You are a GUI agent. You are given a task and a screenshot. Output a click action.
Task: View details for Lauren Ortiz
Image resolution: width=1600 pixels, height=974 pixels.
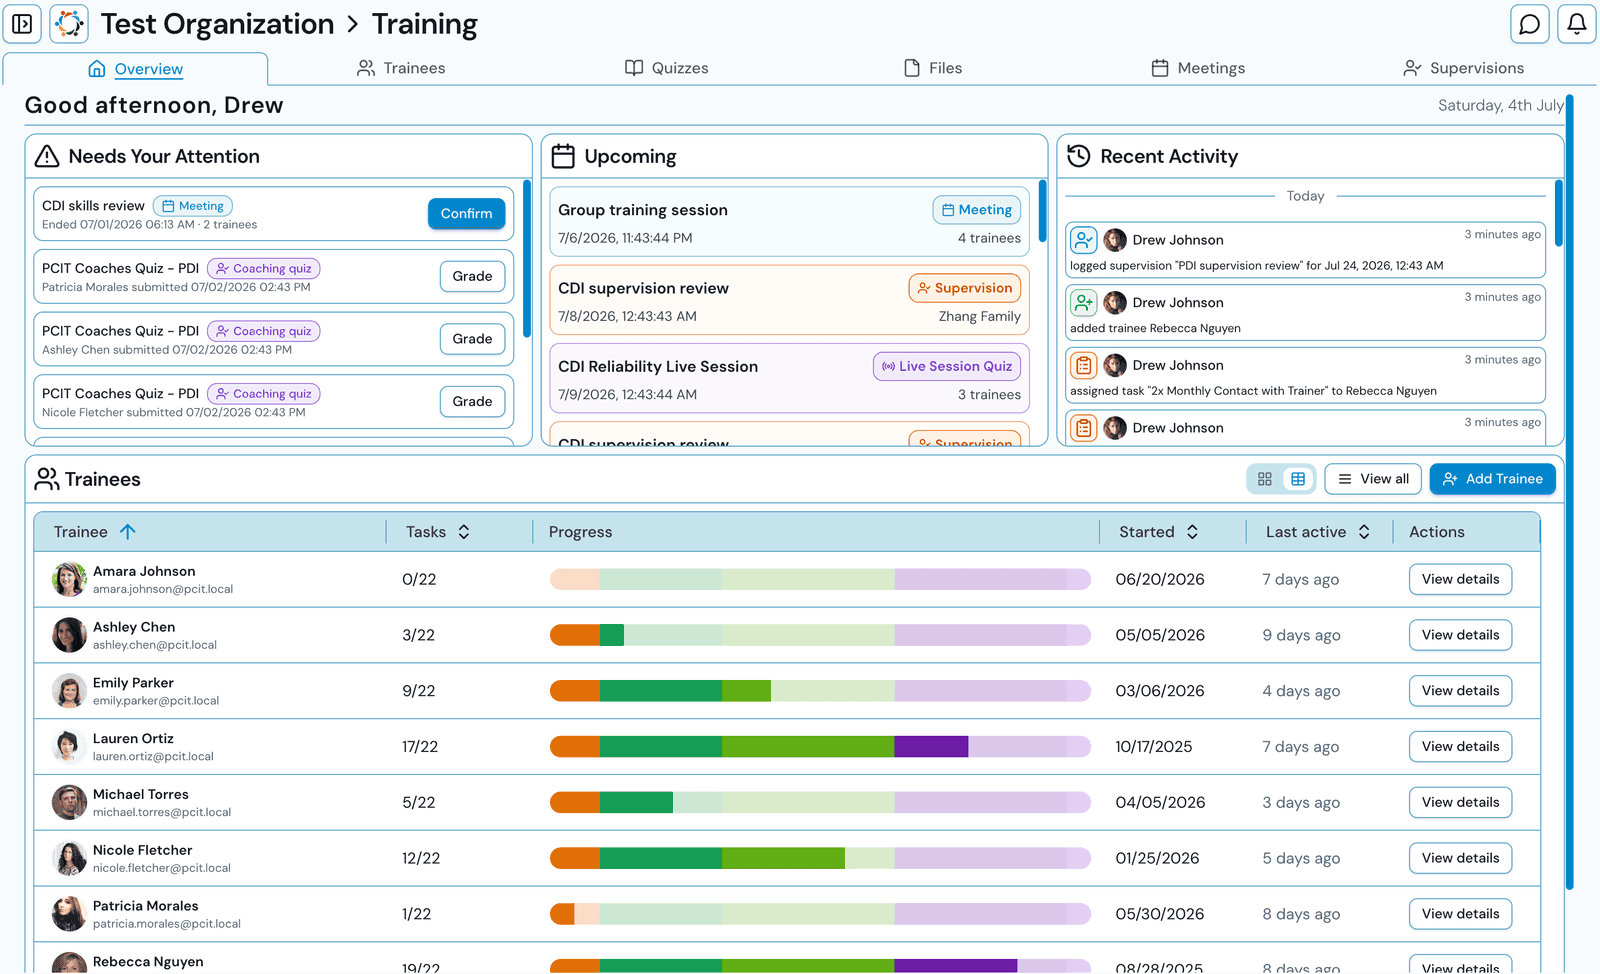point(1460,747)
